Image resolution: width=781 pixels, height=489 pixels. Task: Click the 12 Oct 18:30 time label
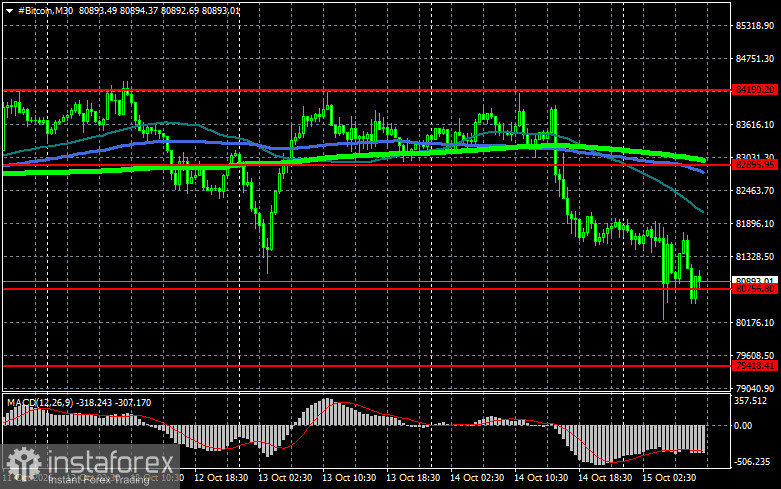[x=221, y=478]
